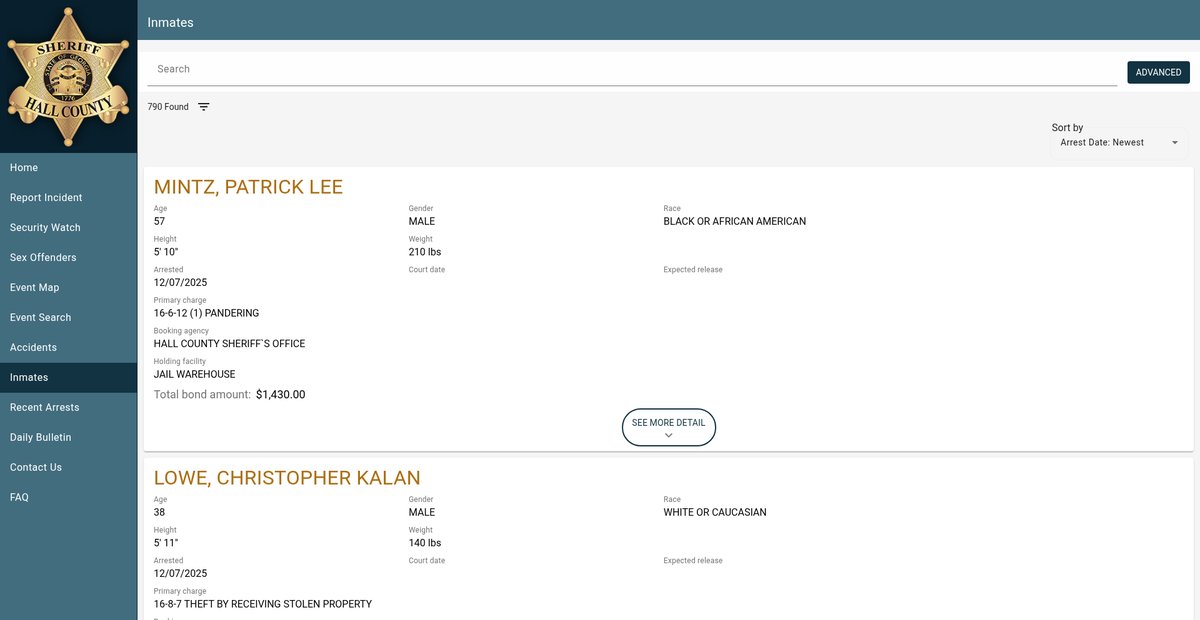Click WHITE OR CAUCASIAN race value
Screen dimensions: 1200x620
pyautogui.click(x=715, y=513)
